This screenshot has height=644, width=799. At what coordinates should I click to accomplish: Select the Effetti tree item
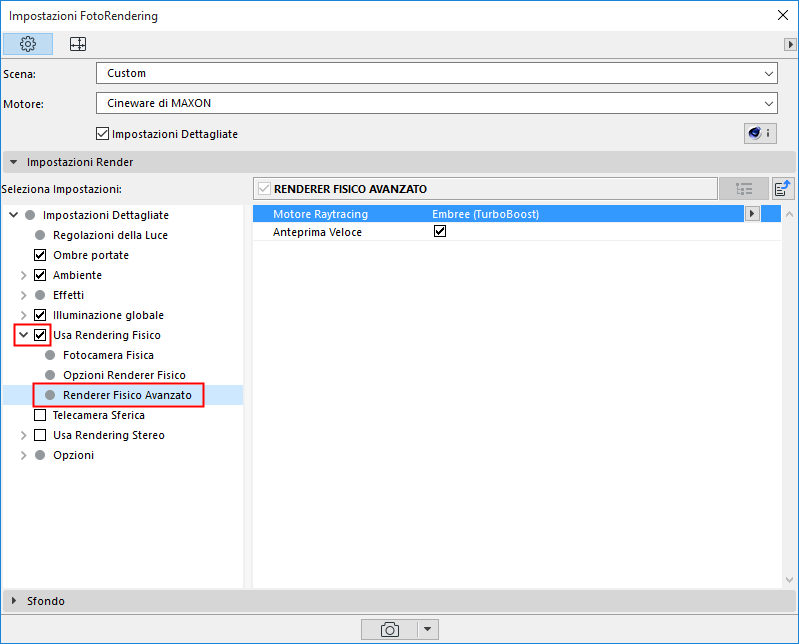(x=68, y=295)
